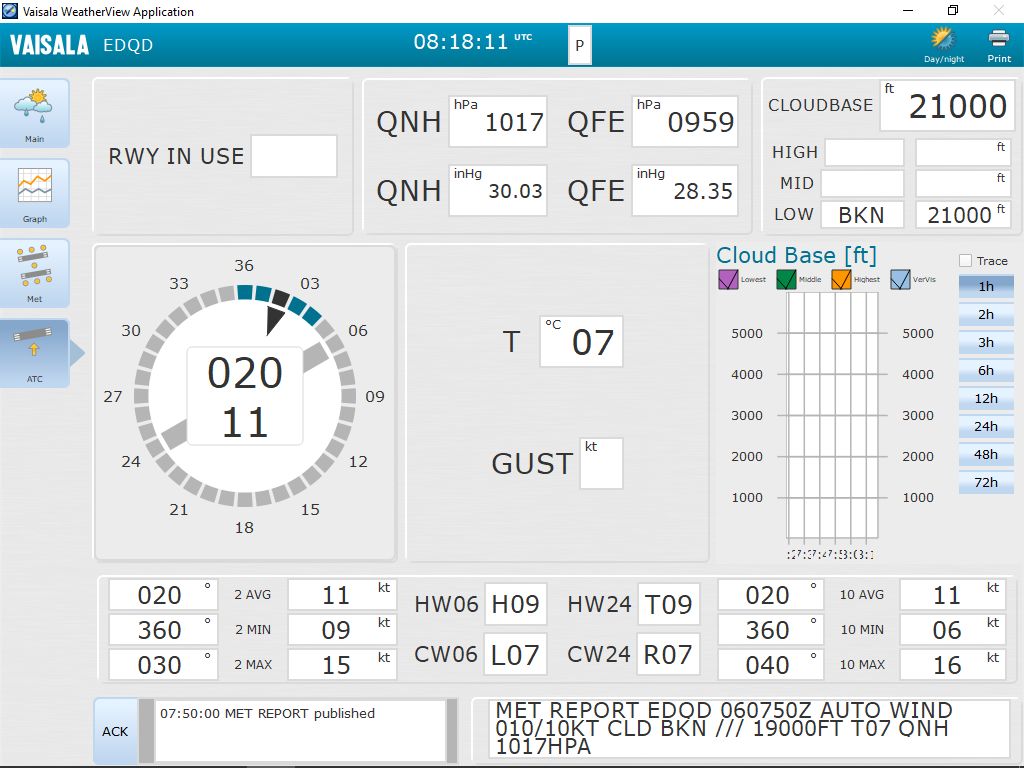1024x768 pixels.
Task: Select the 24h time range
Action: click(986, 426)
